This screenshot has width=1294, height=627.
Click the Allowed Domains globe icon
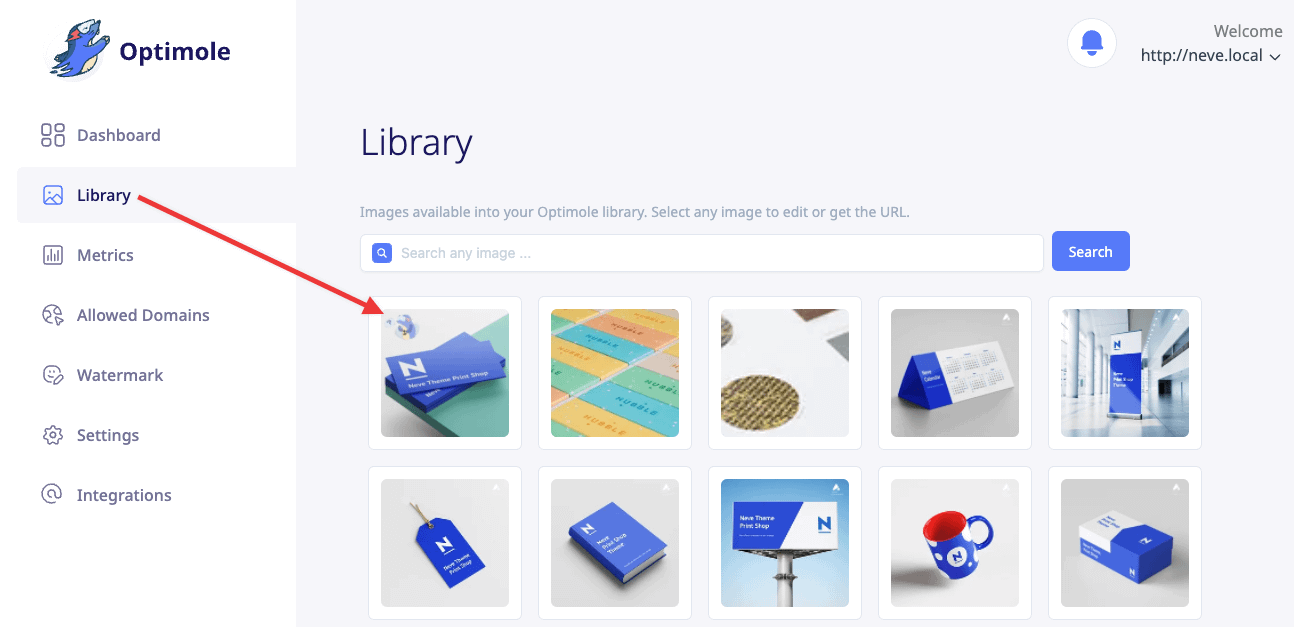click(53, 315)
